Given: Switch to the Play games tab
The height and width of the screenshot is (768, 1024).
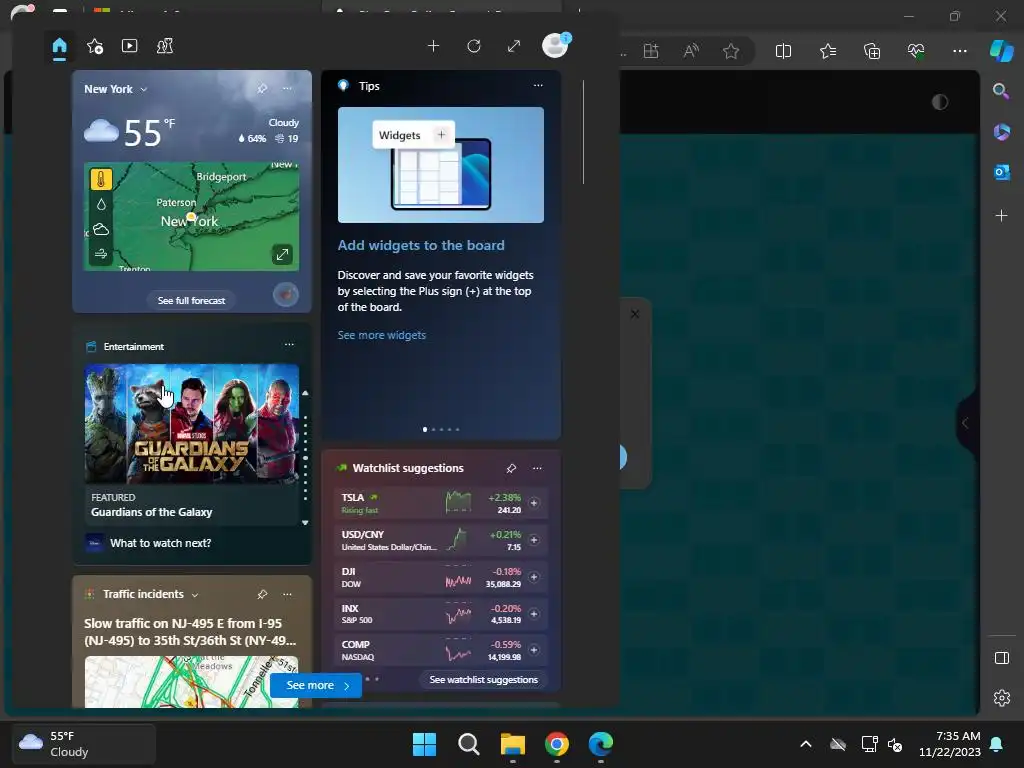Looking at the screenshot, I should pos(165,46).
